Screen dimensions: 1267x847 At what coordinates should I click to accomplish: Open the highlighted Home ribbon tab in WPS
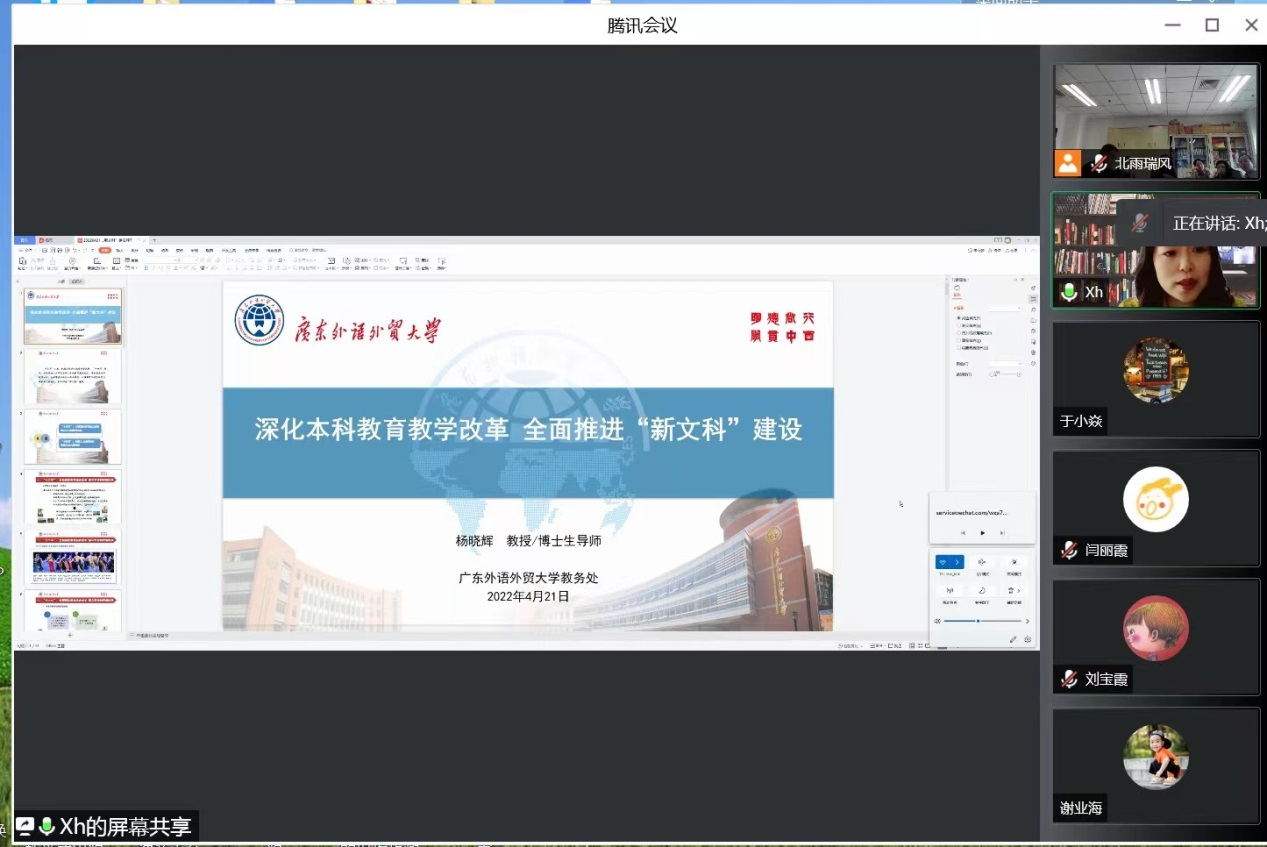pos(104,250)
